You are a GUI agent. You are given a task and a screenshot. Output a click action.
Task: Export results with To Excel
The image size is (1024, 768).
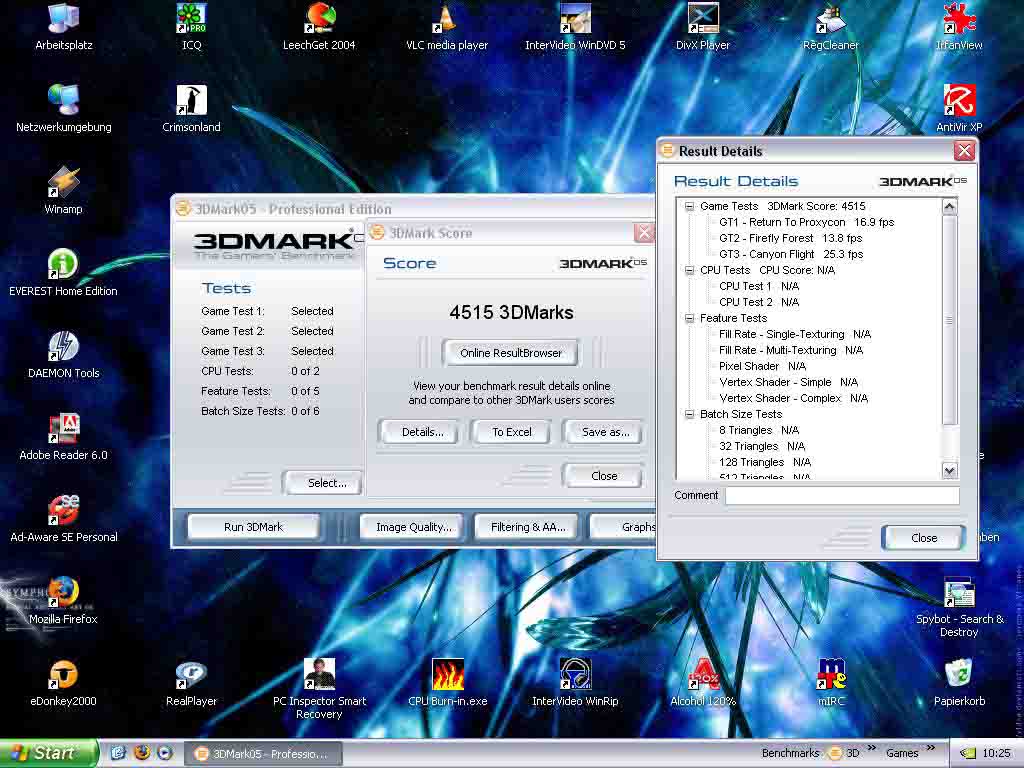(511, 432)
